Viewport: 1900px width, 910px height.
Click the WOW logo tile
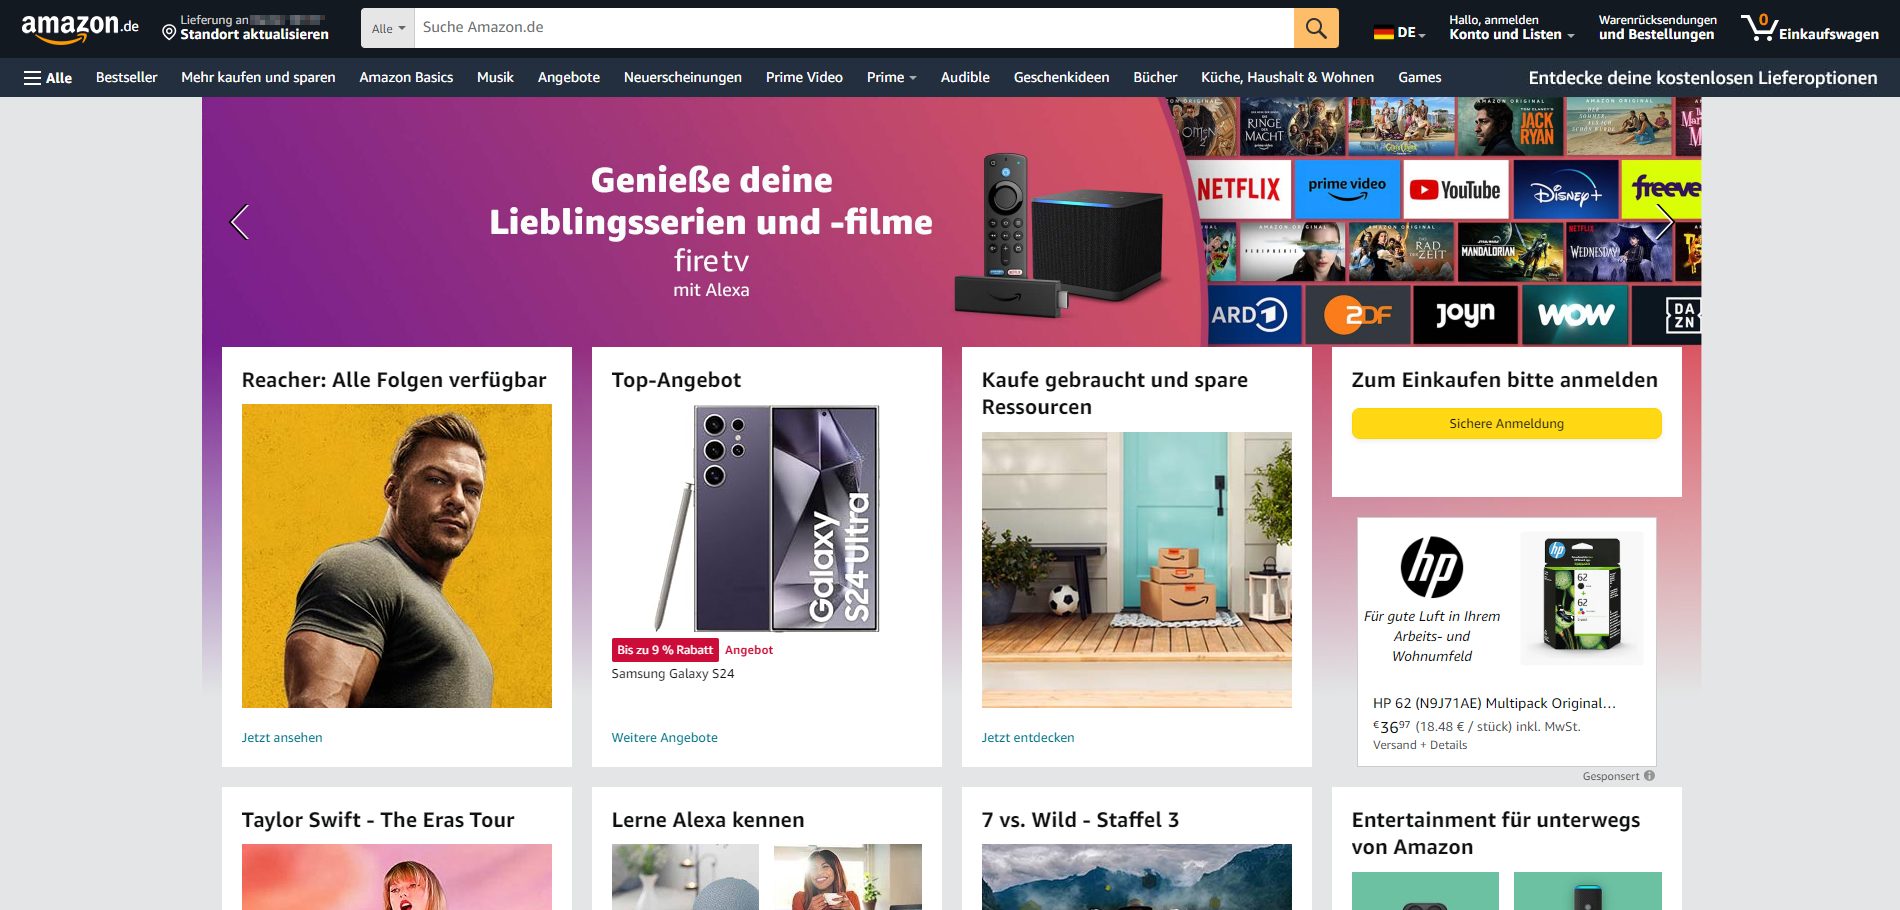[1575, 315]
